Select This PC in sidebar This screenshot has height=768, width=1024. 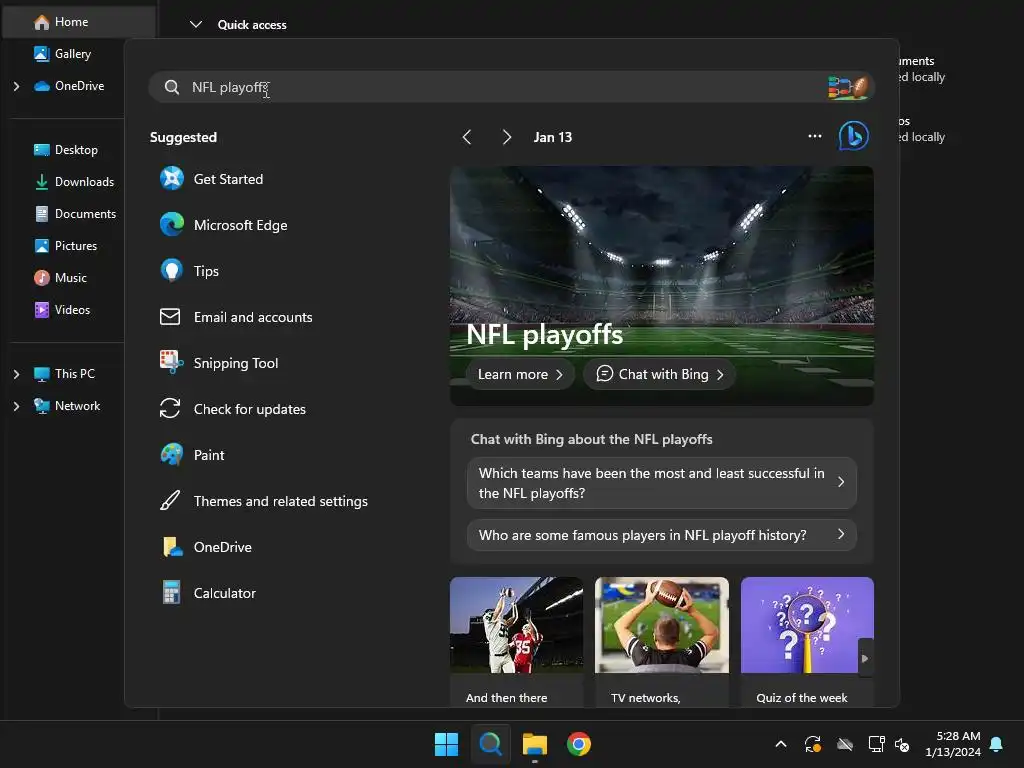64,374
